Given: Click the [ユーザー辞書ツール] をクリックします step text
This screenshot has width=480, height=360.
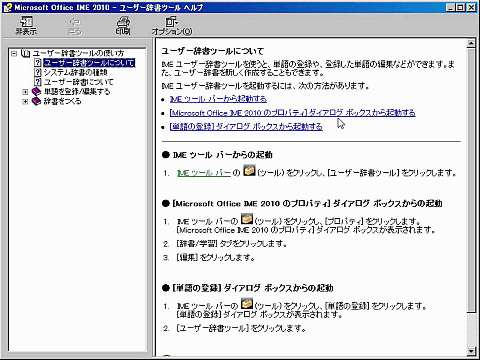Looking at the screenshot, I should tap(241, 329).
